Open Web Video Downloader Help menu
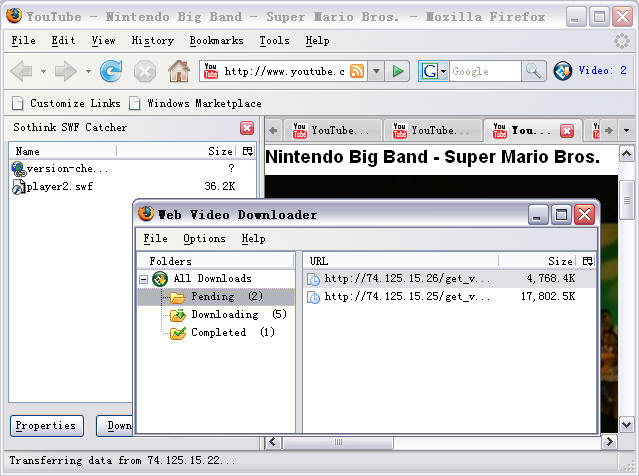 [x=253, y=238]
